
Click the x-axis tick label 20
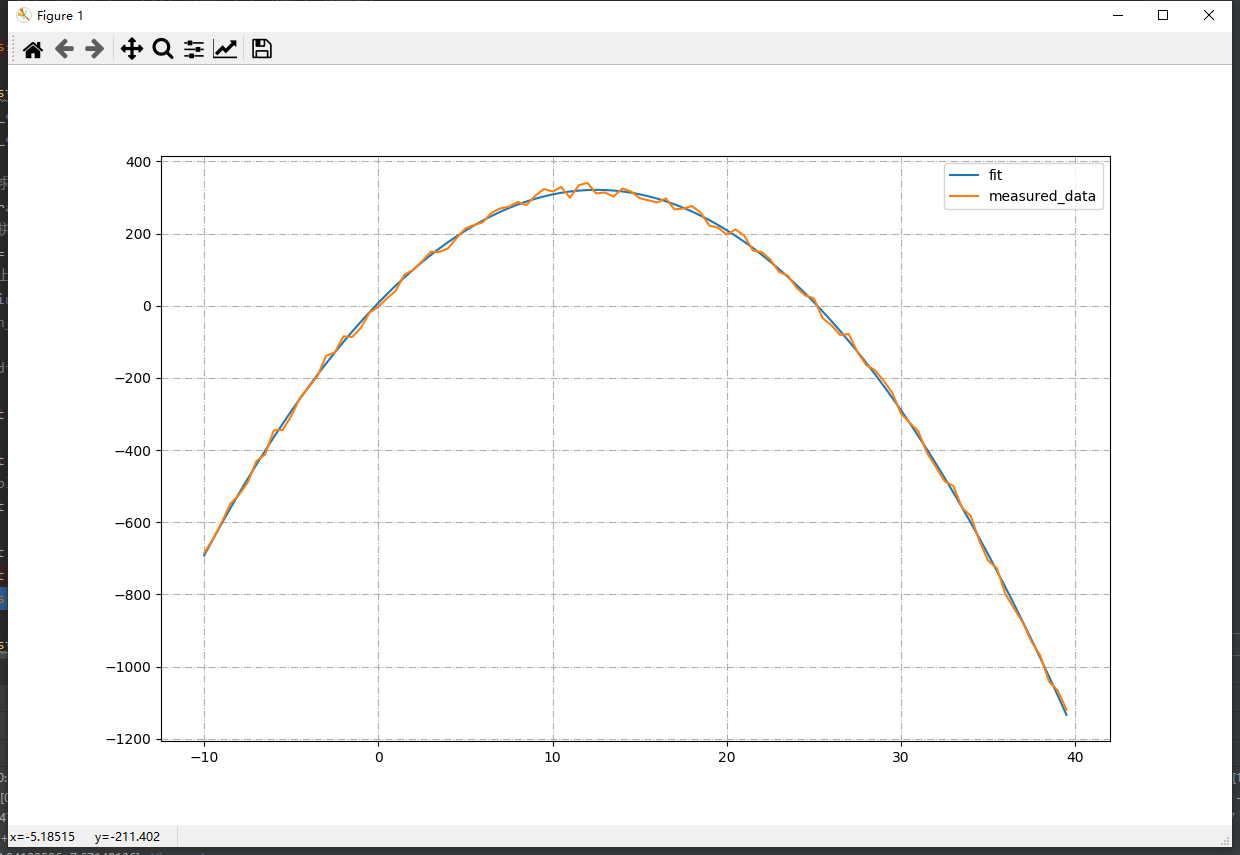(x=727, y=758)
